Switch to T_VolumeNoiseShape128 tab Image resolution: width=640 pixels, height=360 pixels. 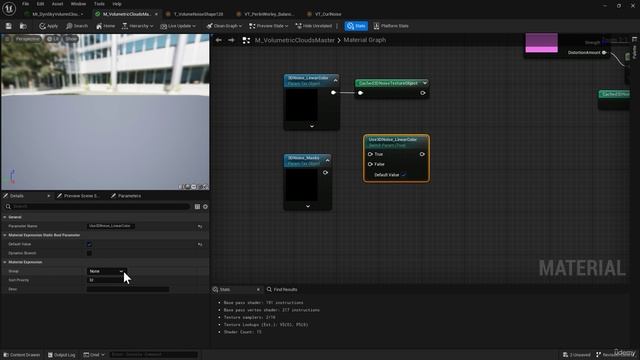pyautogui.click(x=198, y=14)
